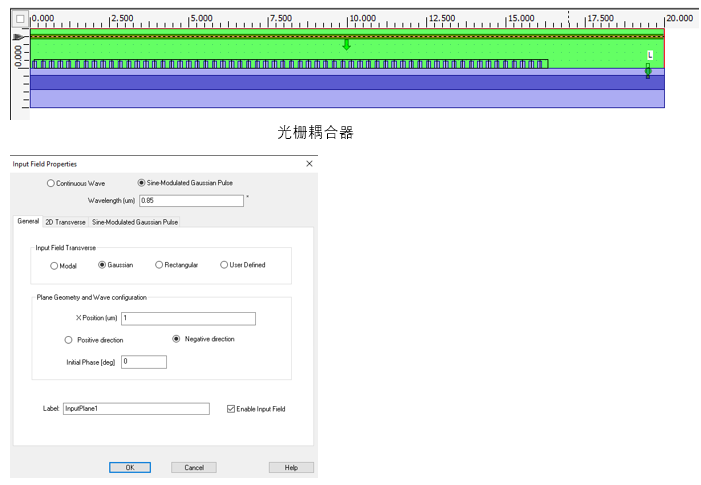
Task: Click the arrow marker on the vertical ruler
Action: tap(19, 37)
